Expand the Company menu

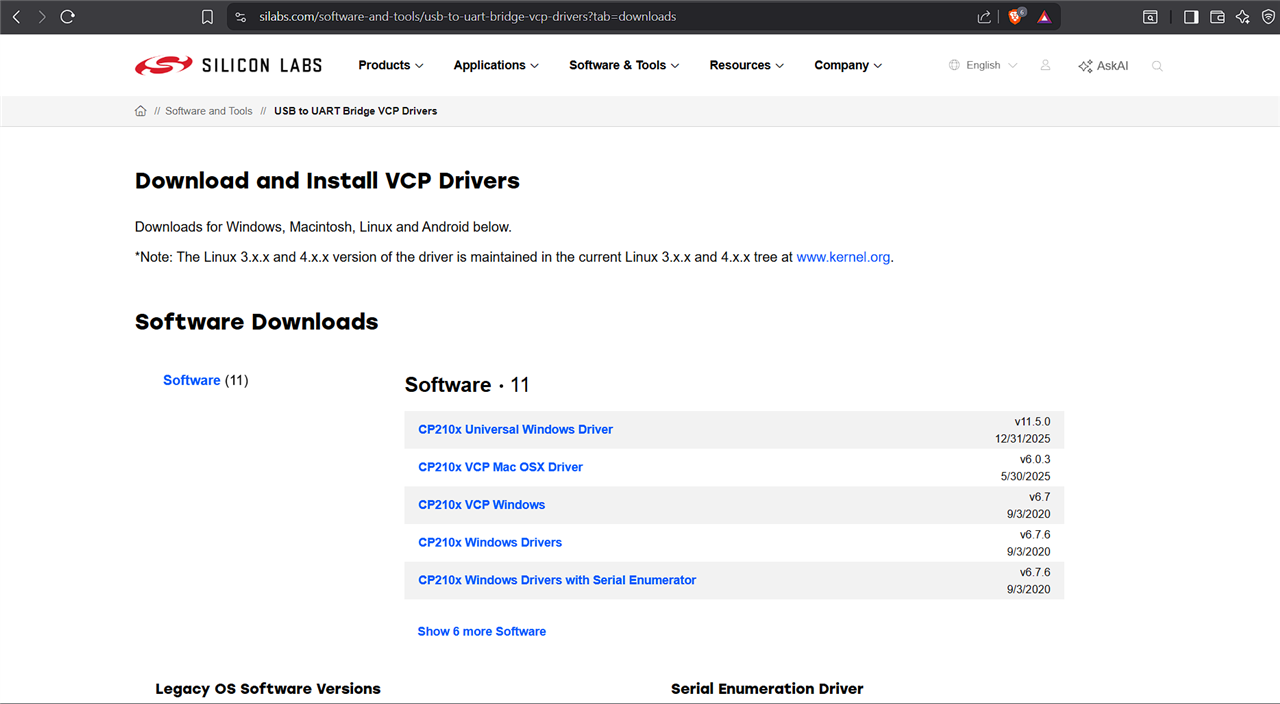coord(848,65)
